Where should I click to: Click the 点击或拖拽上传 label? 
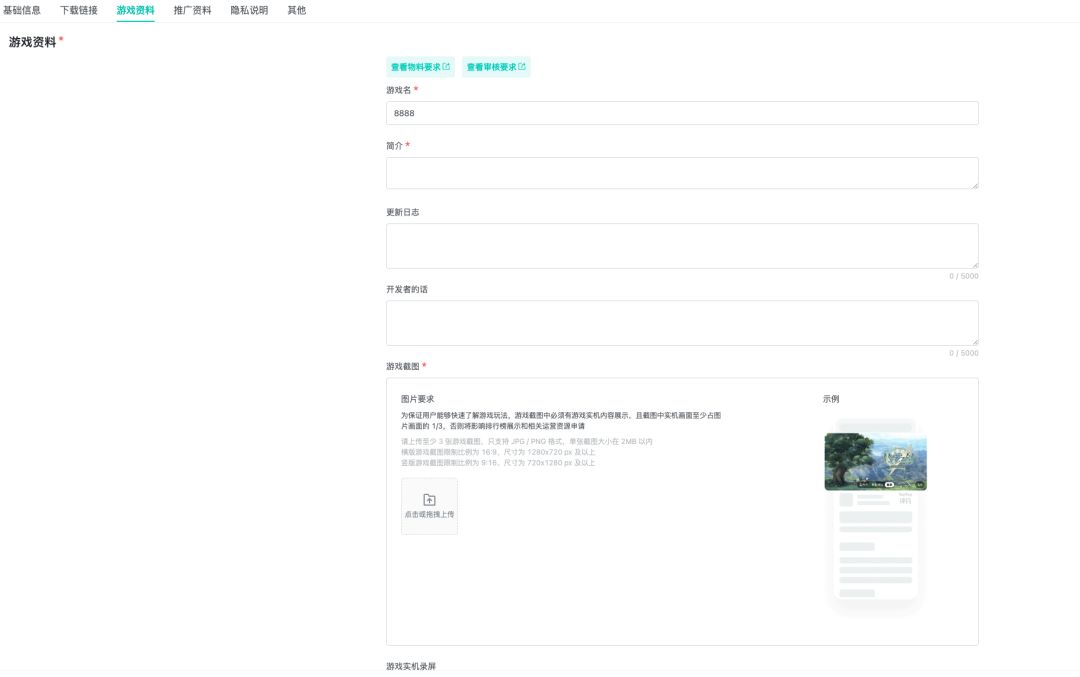coord(429,514)
